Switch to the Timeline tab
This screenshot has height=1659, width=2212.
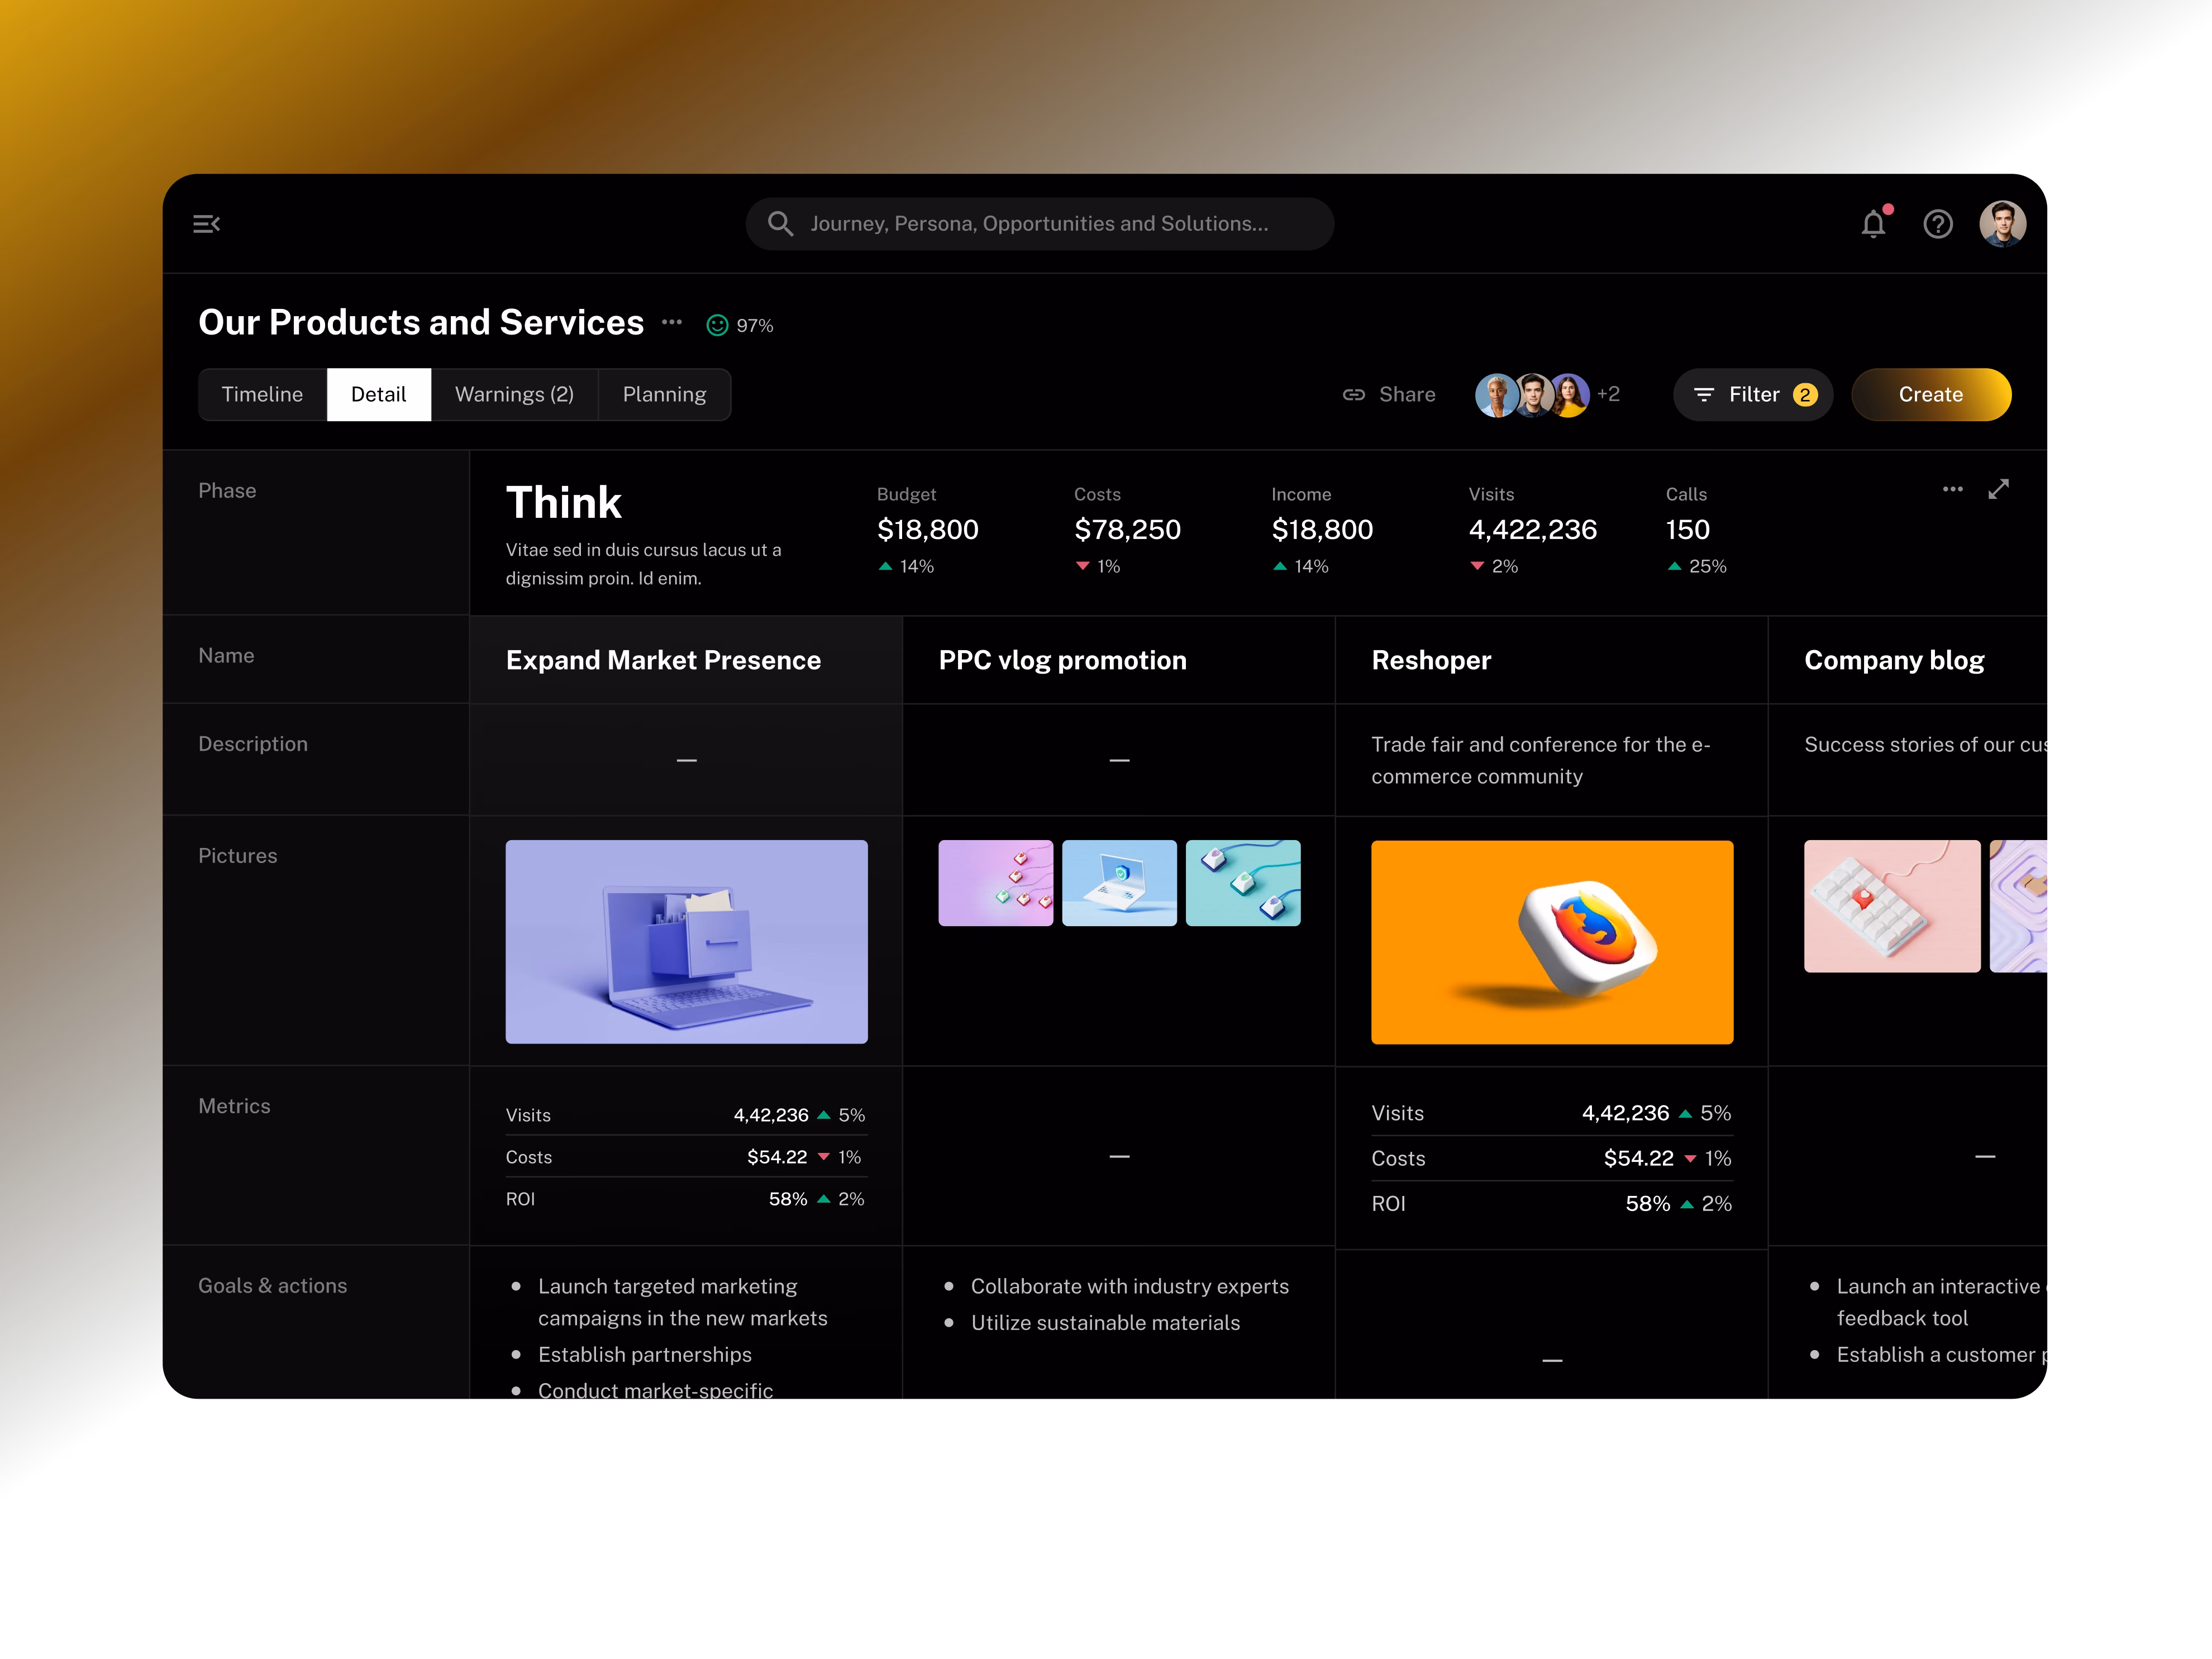coord(262,395)
